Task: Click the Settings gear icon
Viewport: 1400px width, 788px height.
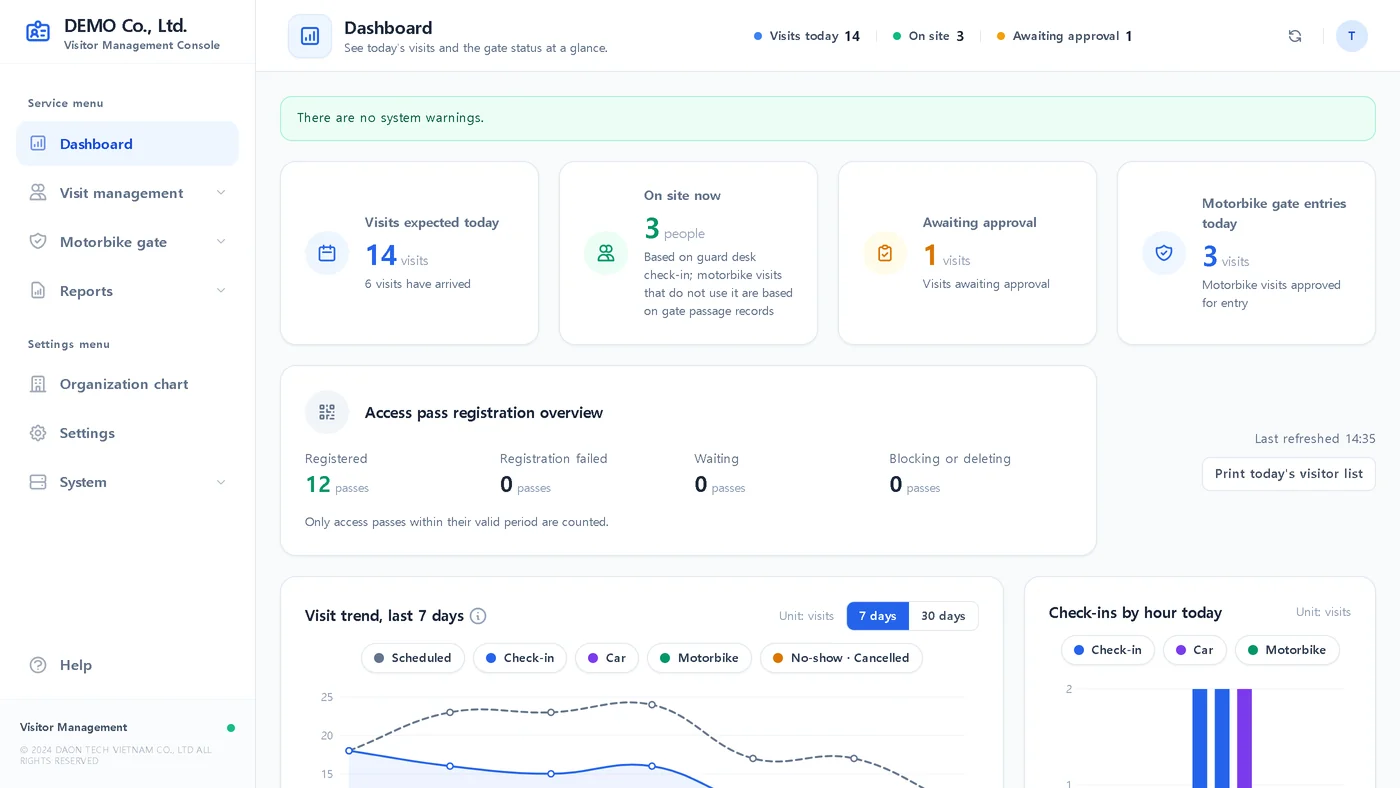Action: [38, 433]
